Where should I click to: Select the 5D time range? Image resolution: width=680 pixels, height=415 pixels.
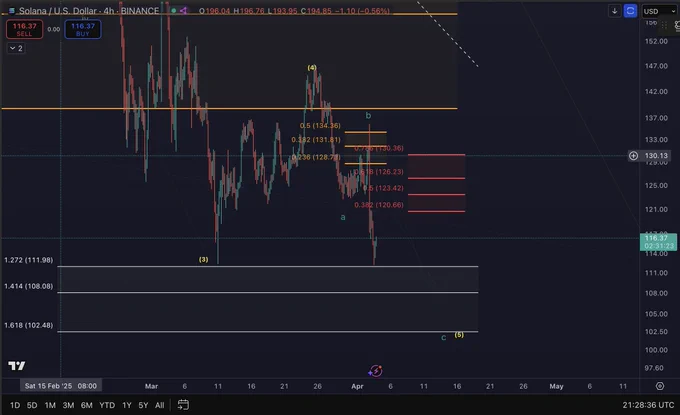tap(32, 405)
